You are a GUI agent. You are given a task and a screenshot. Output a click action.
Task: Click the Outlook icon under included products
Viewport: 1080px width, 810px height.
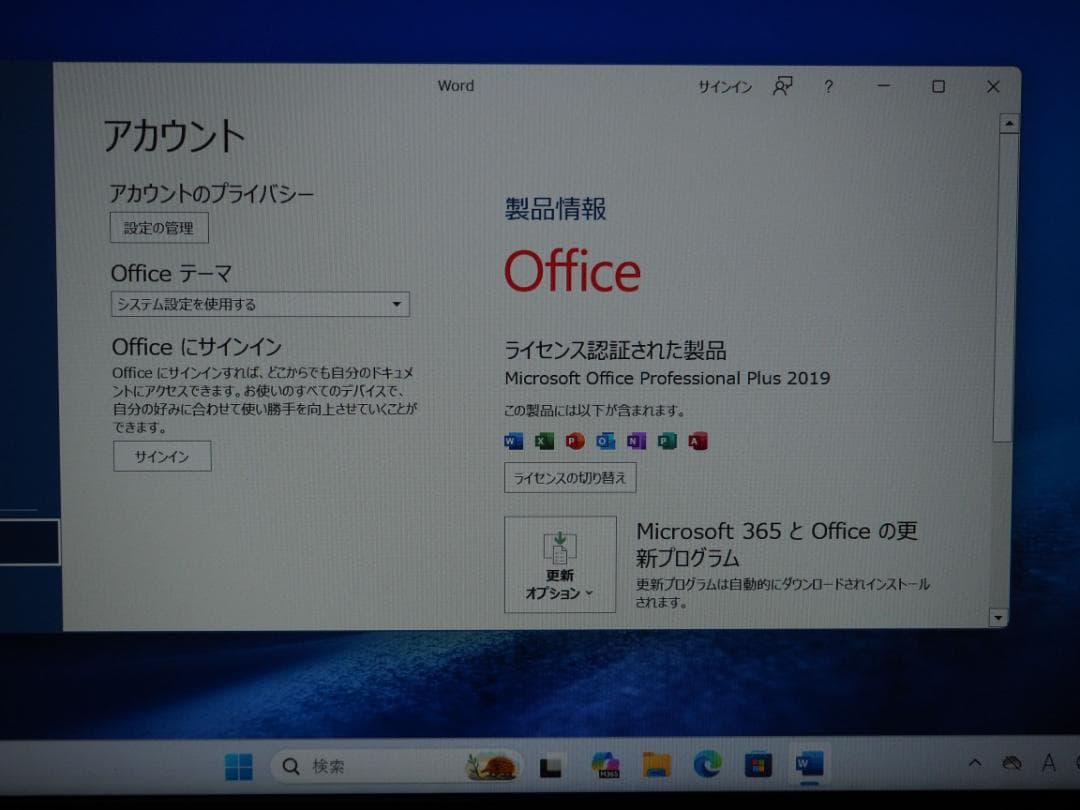click(x=605, y=441)
